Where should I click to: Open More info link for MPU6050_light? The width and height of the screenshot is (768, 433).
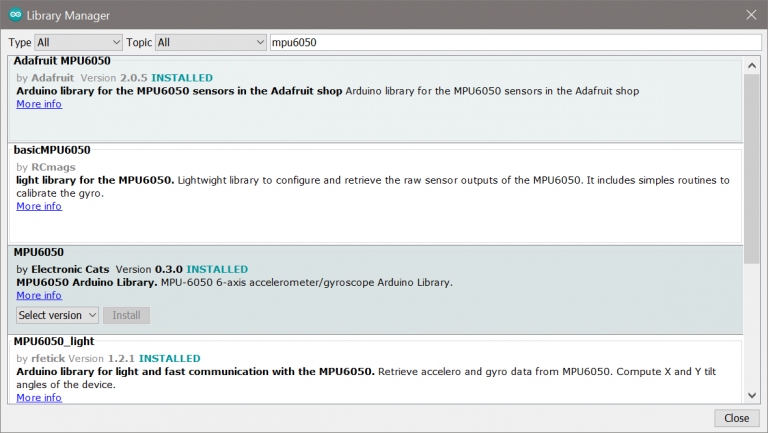(39, 398)
